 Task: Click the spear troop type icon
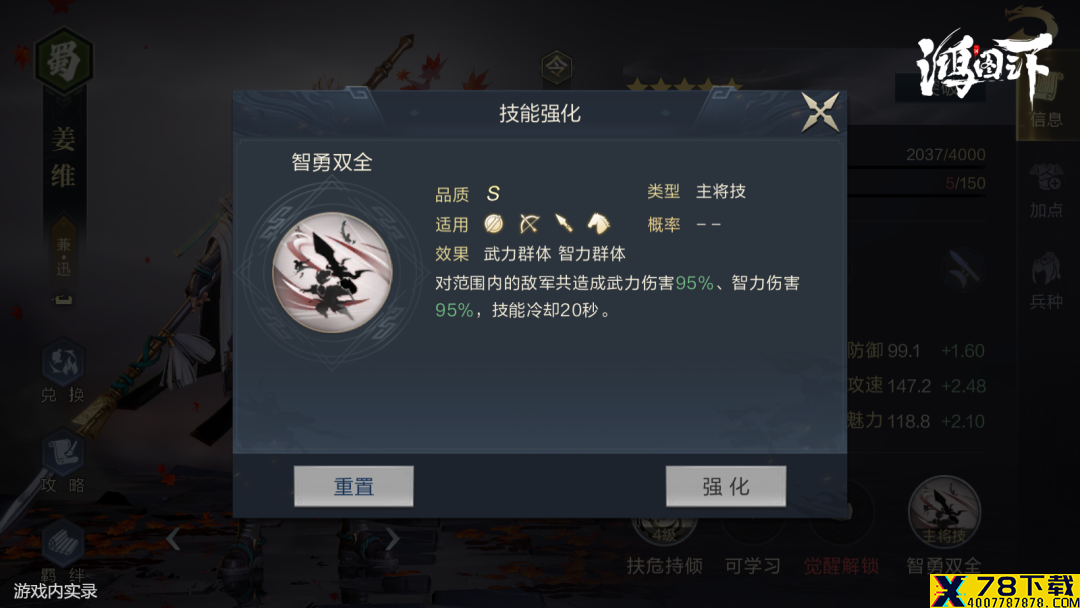coord(563,223)
